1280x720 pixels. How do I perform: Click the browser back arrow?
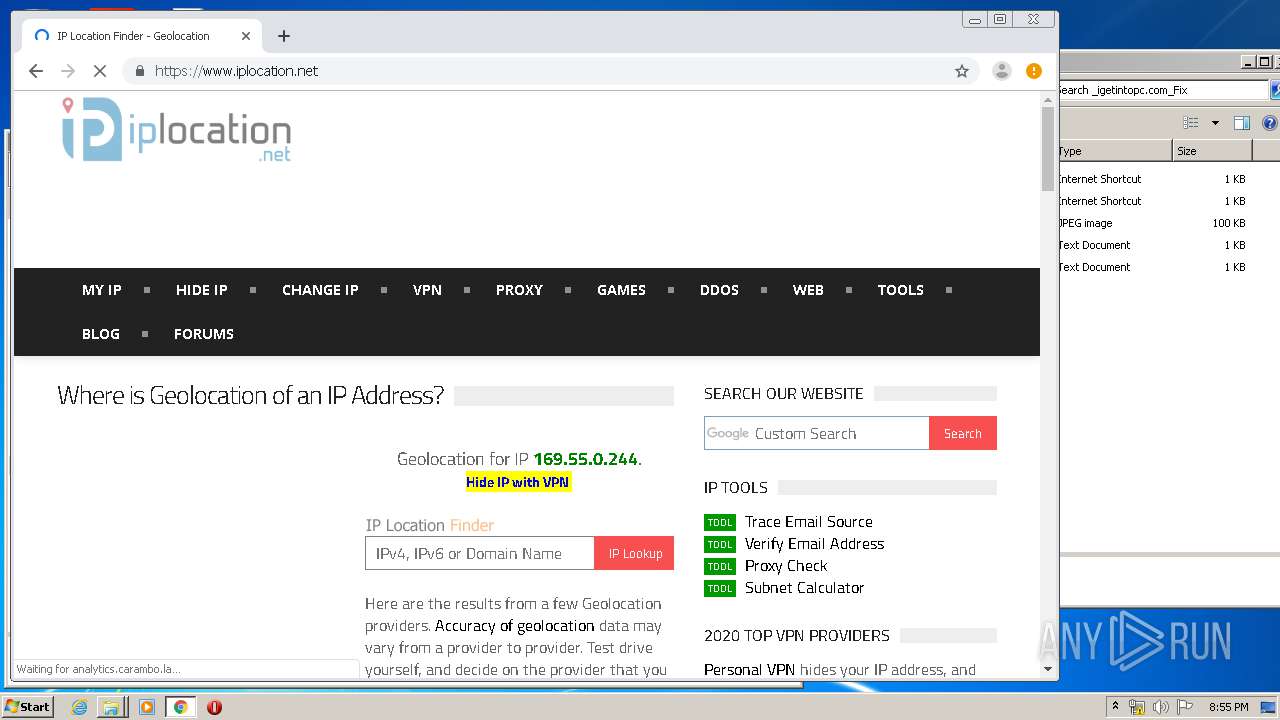tap(36, 71)
